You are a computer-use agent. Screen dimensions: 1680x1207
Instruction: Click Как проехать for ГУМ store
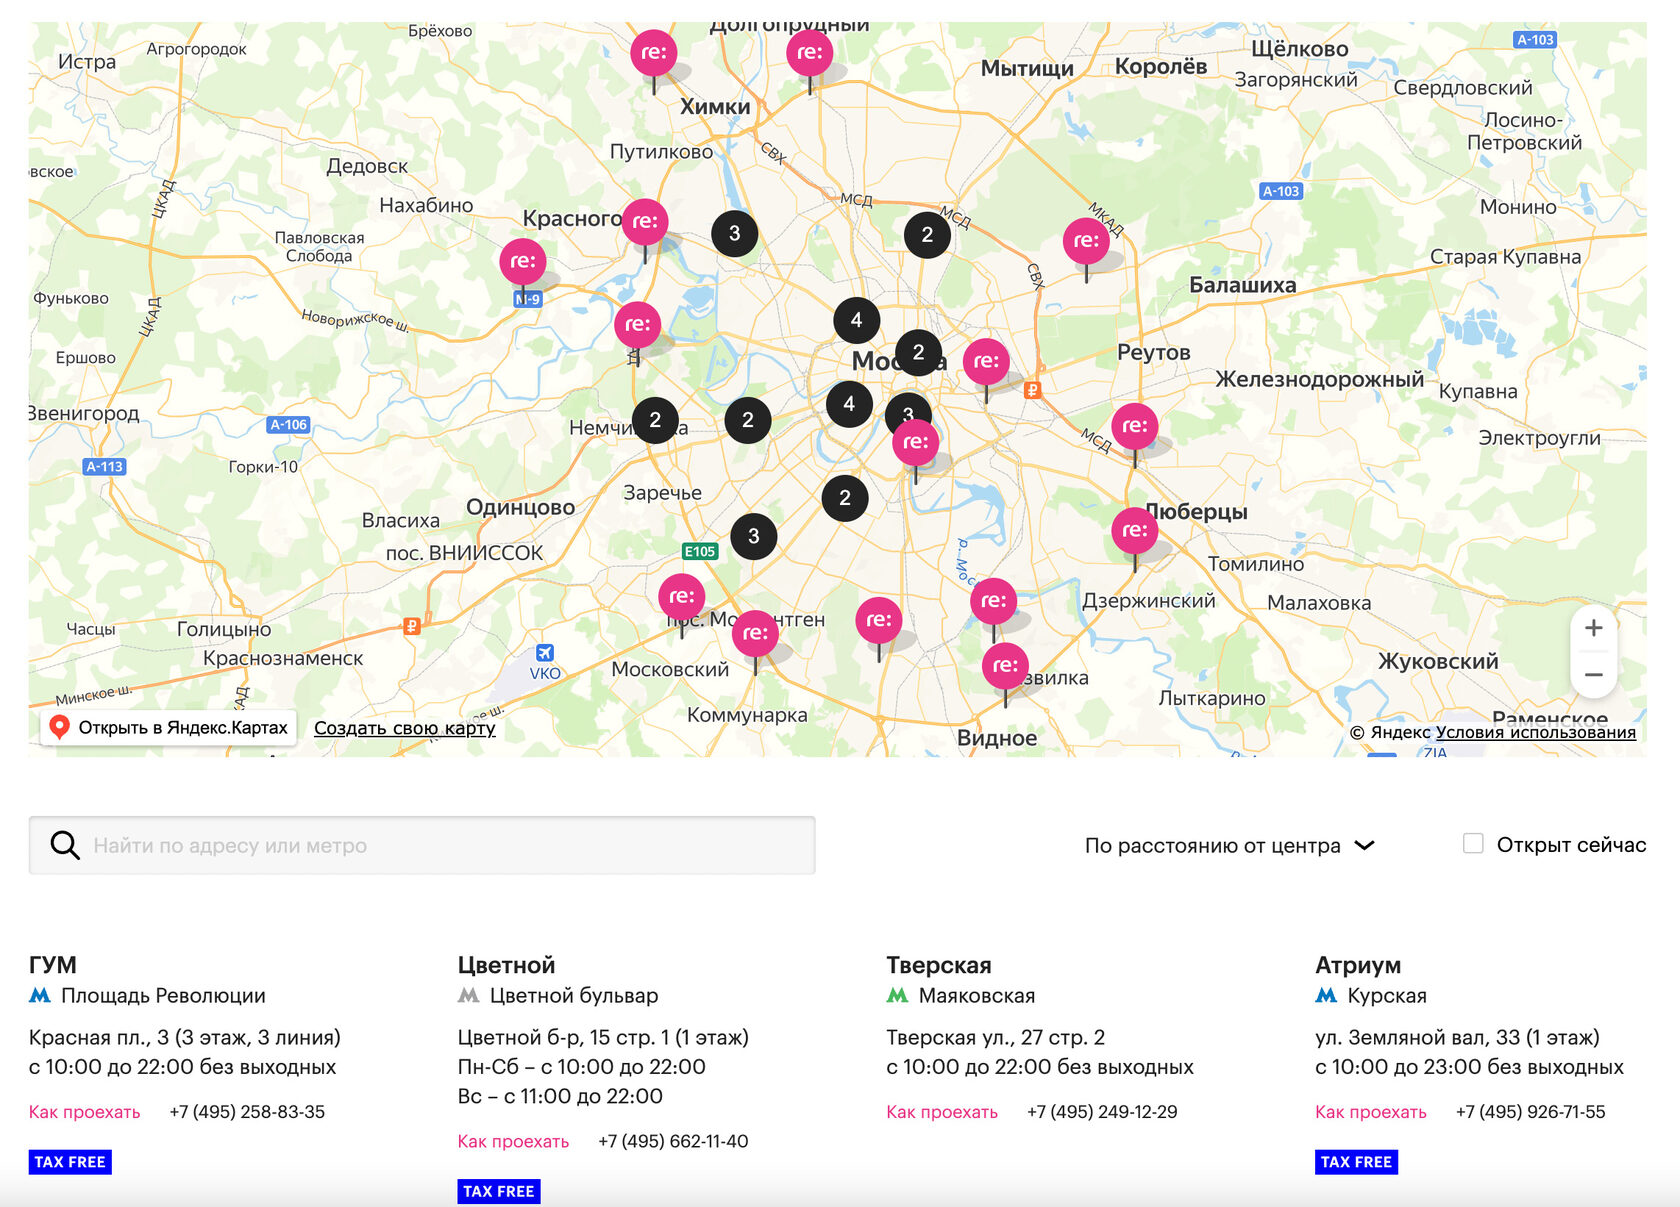click(x=85, y=1112)
